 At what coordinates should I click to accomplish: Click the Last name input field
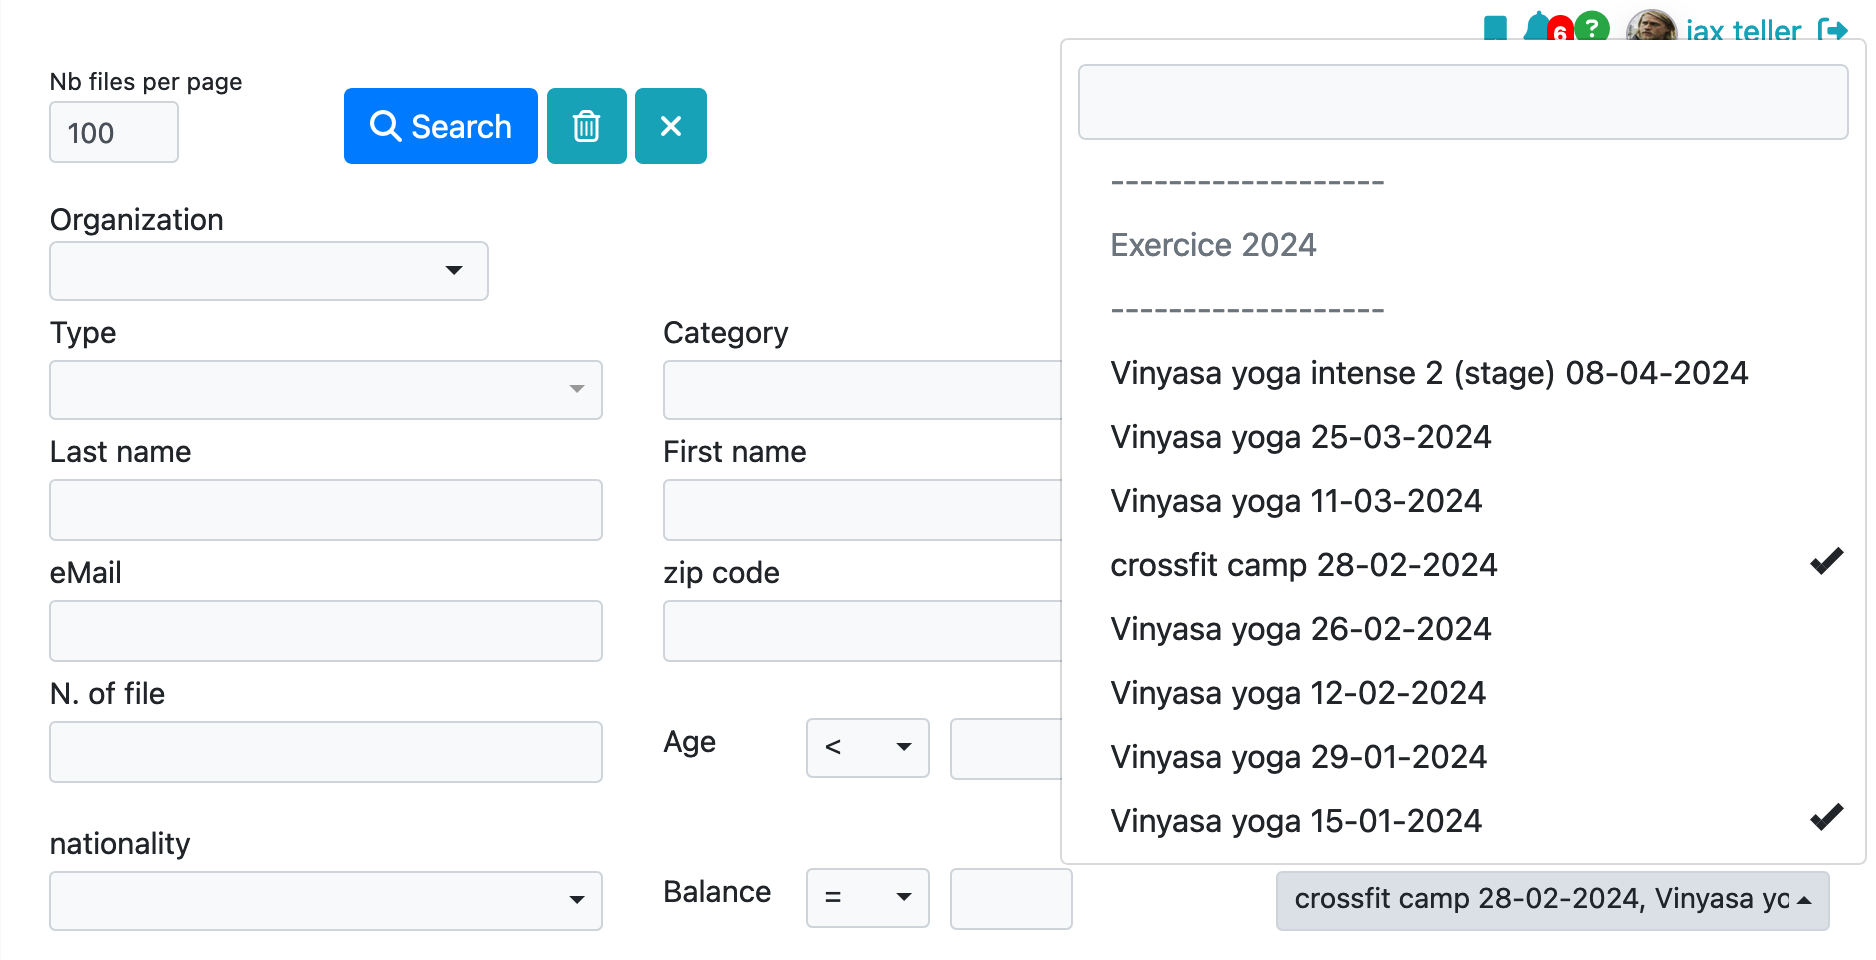(325, 510)
